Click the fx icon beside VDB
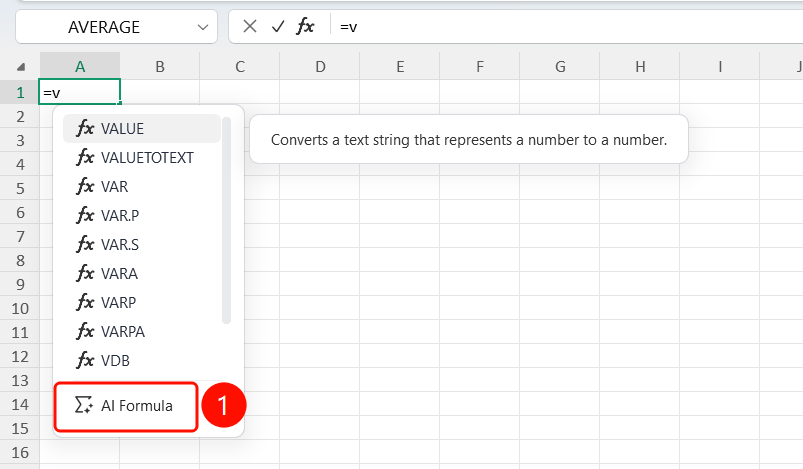This screenshot has width=803, height=469. (85, 360)
